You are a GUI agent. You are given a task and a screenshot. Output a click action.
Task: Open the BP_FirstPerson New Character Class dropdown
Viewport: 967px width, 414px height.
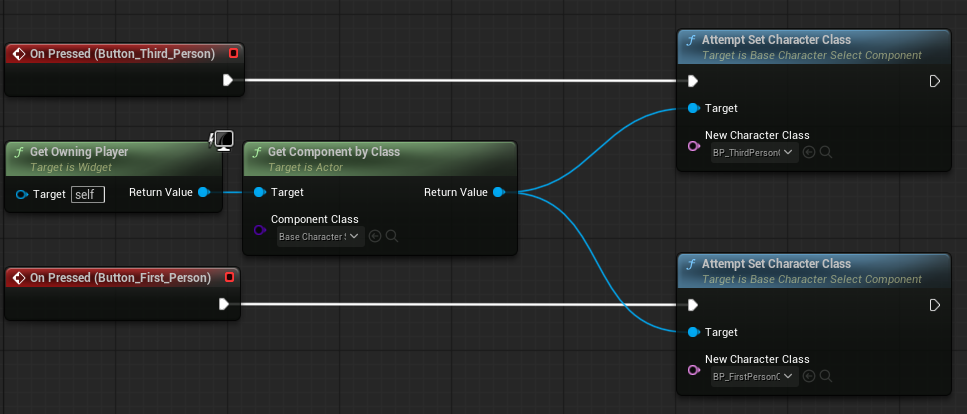753,377
